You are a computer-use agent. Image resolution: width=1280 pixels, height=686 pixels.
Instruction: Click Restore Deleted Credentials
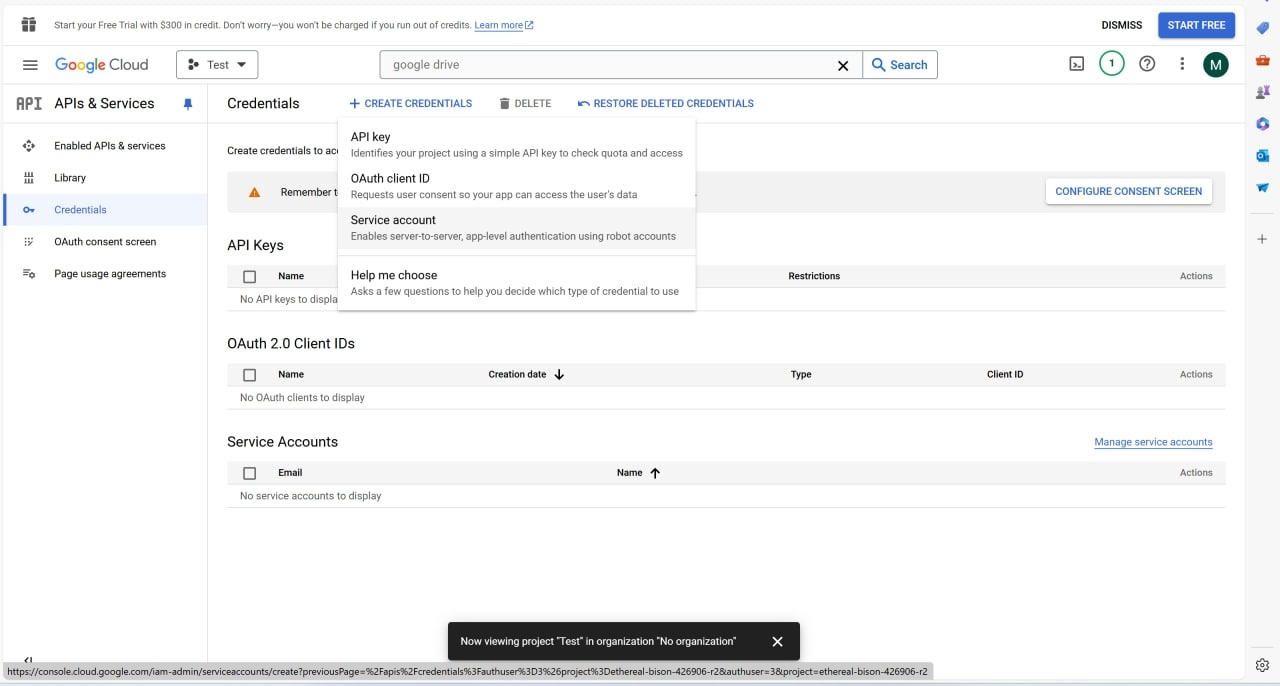[x=666, y=103]
